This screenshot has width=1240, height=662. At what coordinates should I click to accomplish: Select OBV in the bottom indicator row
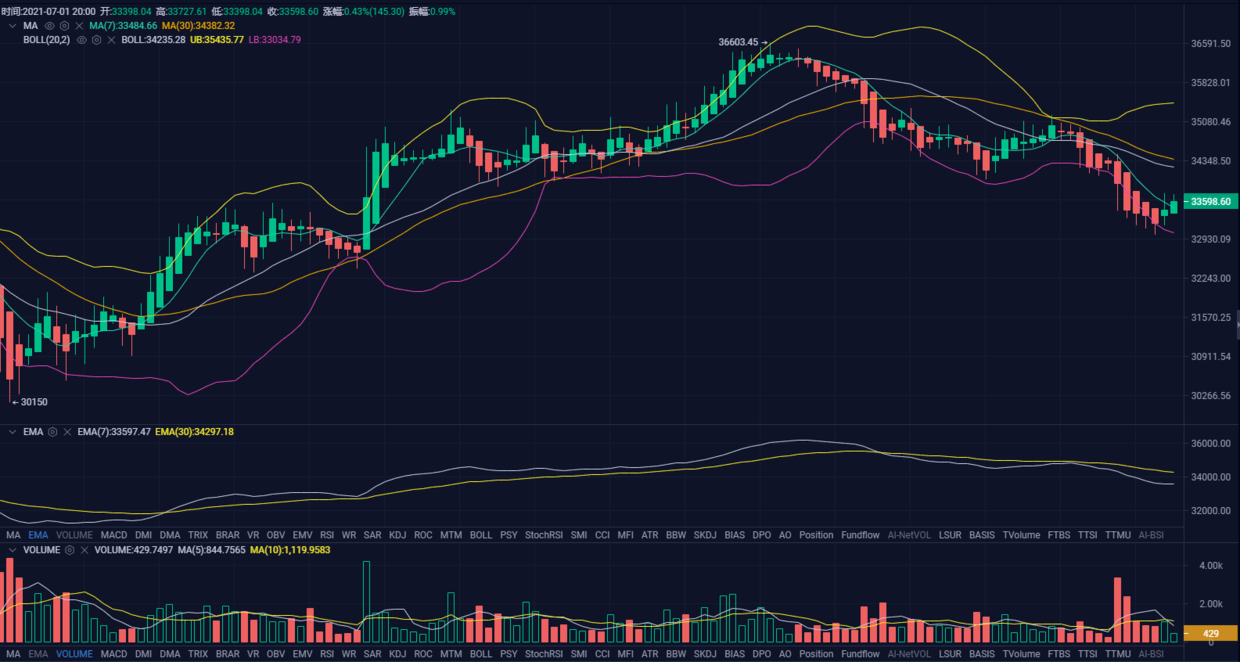pyautogui.click(x=275, y=654)
